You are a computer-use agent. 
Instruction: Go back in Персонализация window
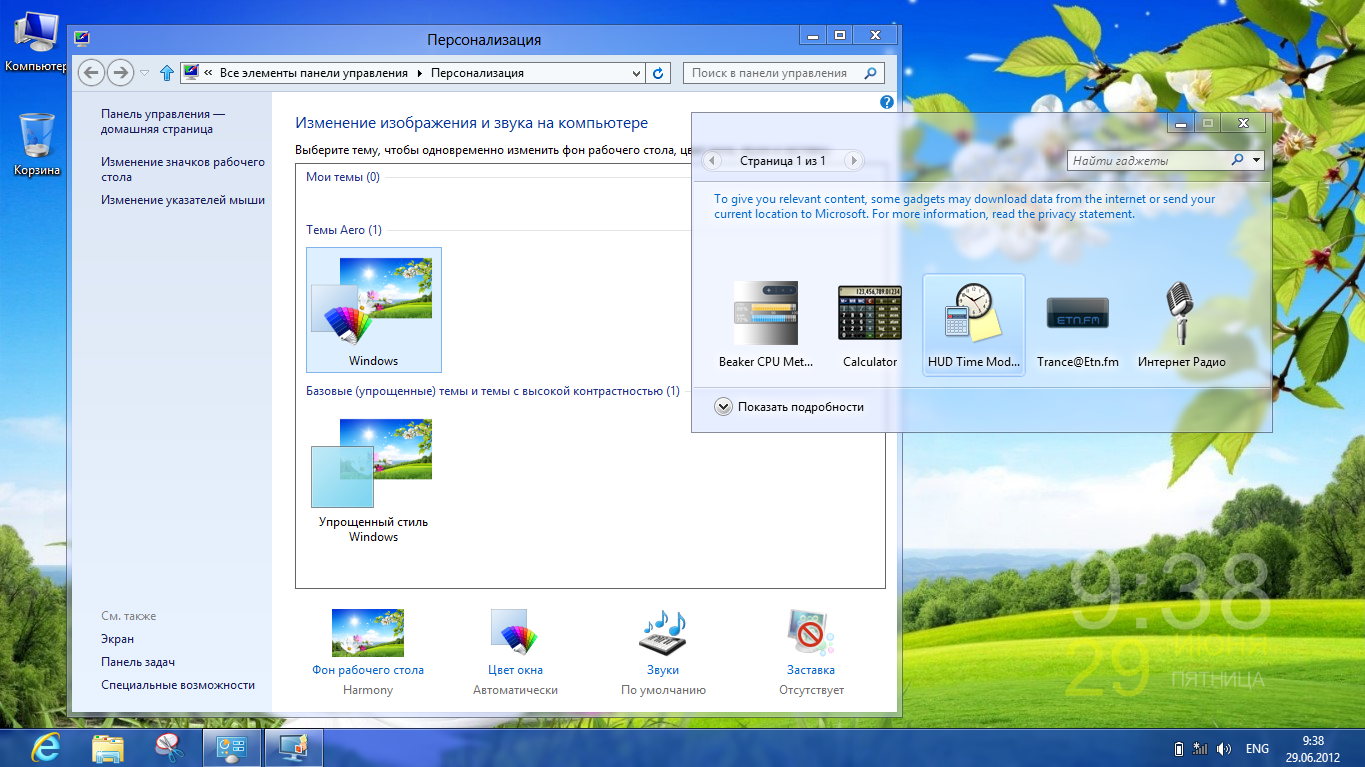91,72
